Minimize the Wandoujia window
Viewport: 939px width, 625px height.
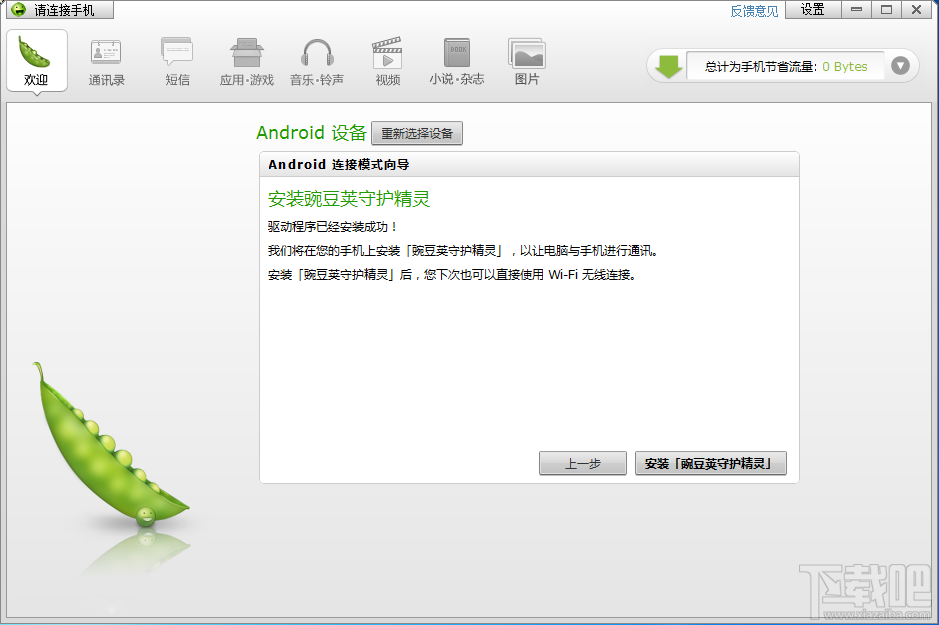856,10
